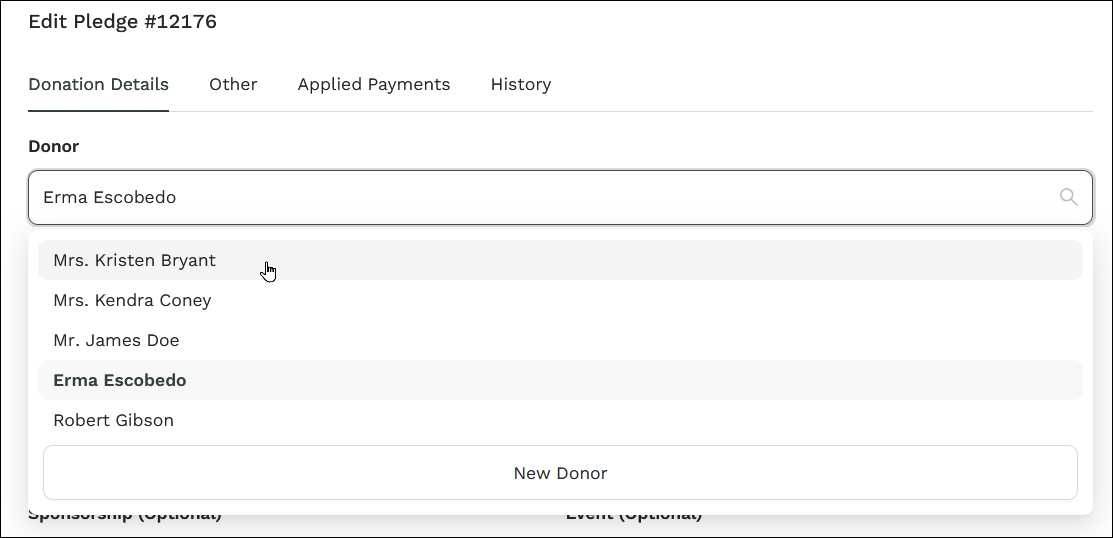1113x538 pixels.
Task: Go to the History tab
Action: pyautogui.click(x=520, y=84)
